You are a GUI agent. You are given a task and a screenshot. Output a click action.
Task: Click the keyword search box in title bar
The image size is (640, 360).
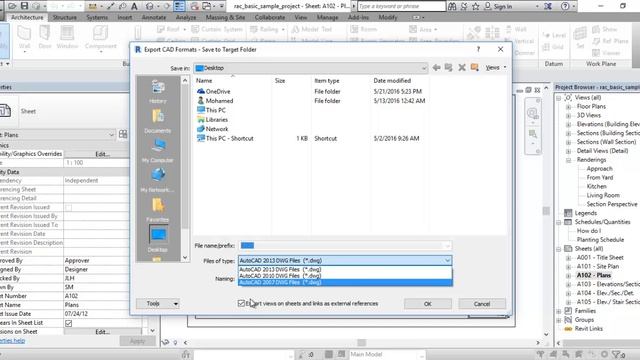point(402,6)
